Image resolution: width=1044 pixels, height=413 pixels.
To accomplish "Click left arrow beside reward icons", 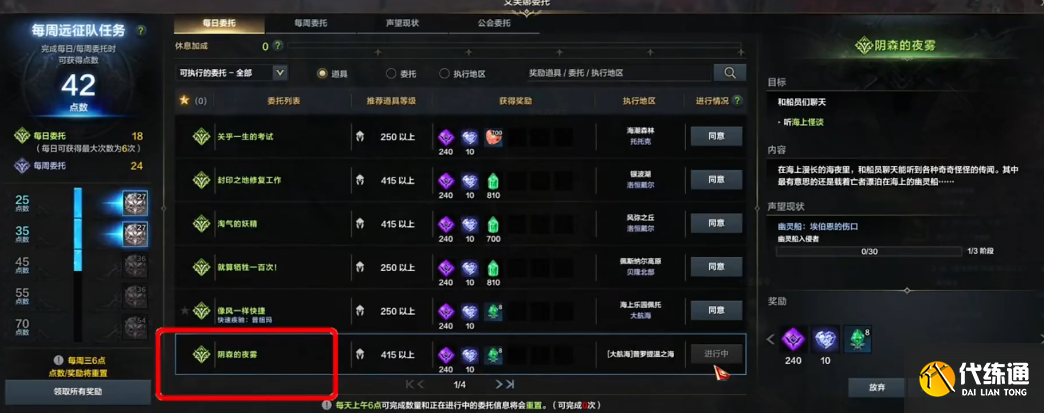I will pos(771,339).
